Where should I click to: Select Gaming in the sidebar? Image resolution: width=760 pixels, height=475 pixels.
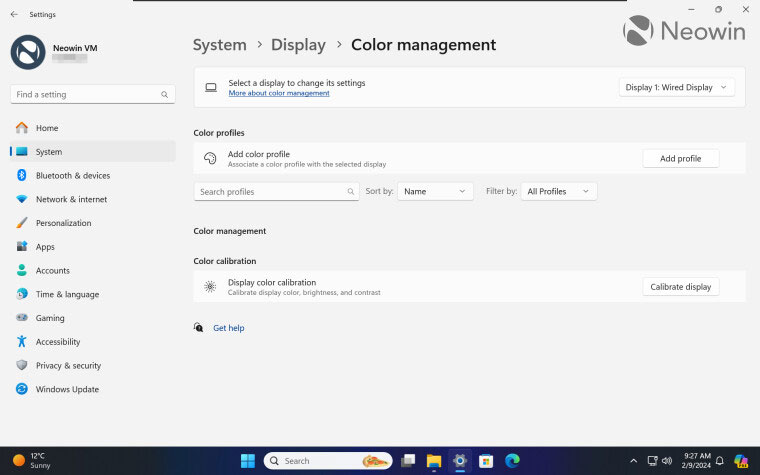pyautogui.click(x=50, y=318)
